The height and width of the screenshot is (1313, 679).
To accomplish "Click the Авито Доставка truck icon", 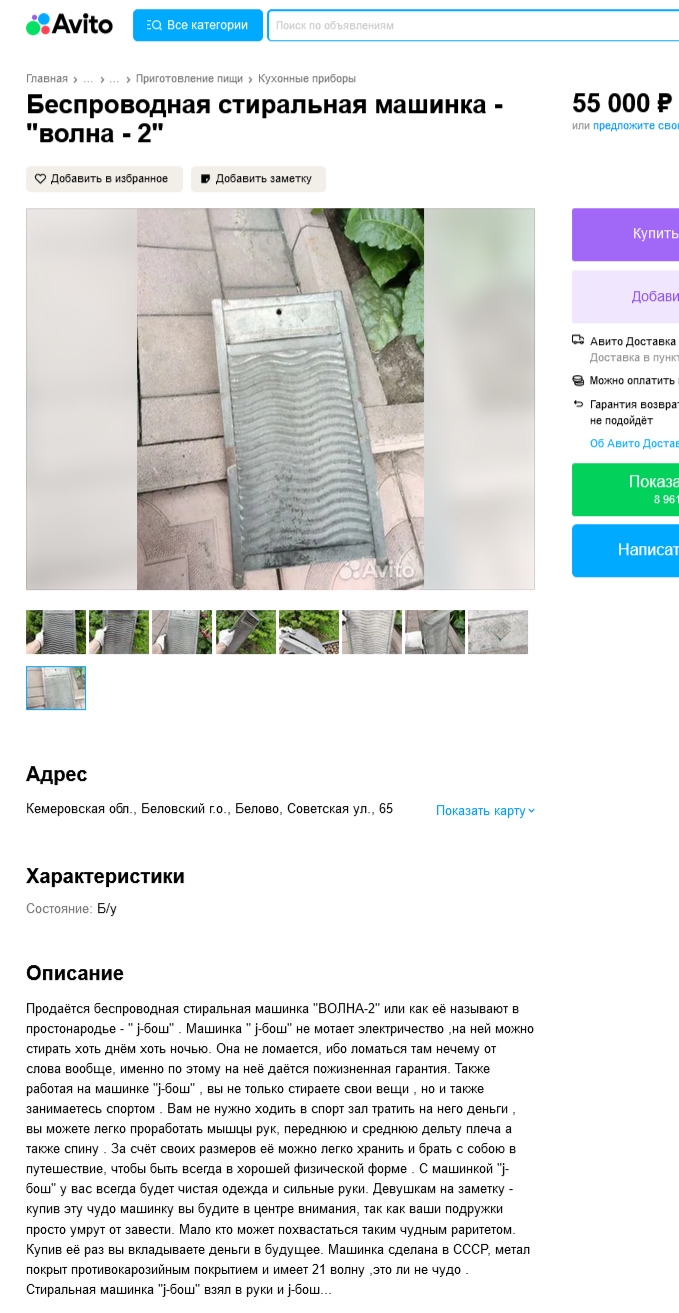I will (578, 341).
